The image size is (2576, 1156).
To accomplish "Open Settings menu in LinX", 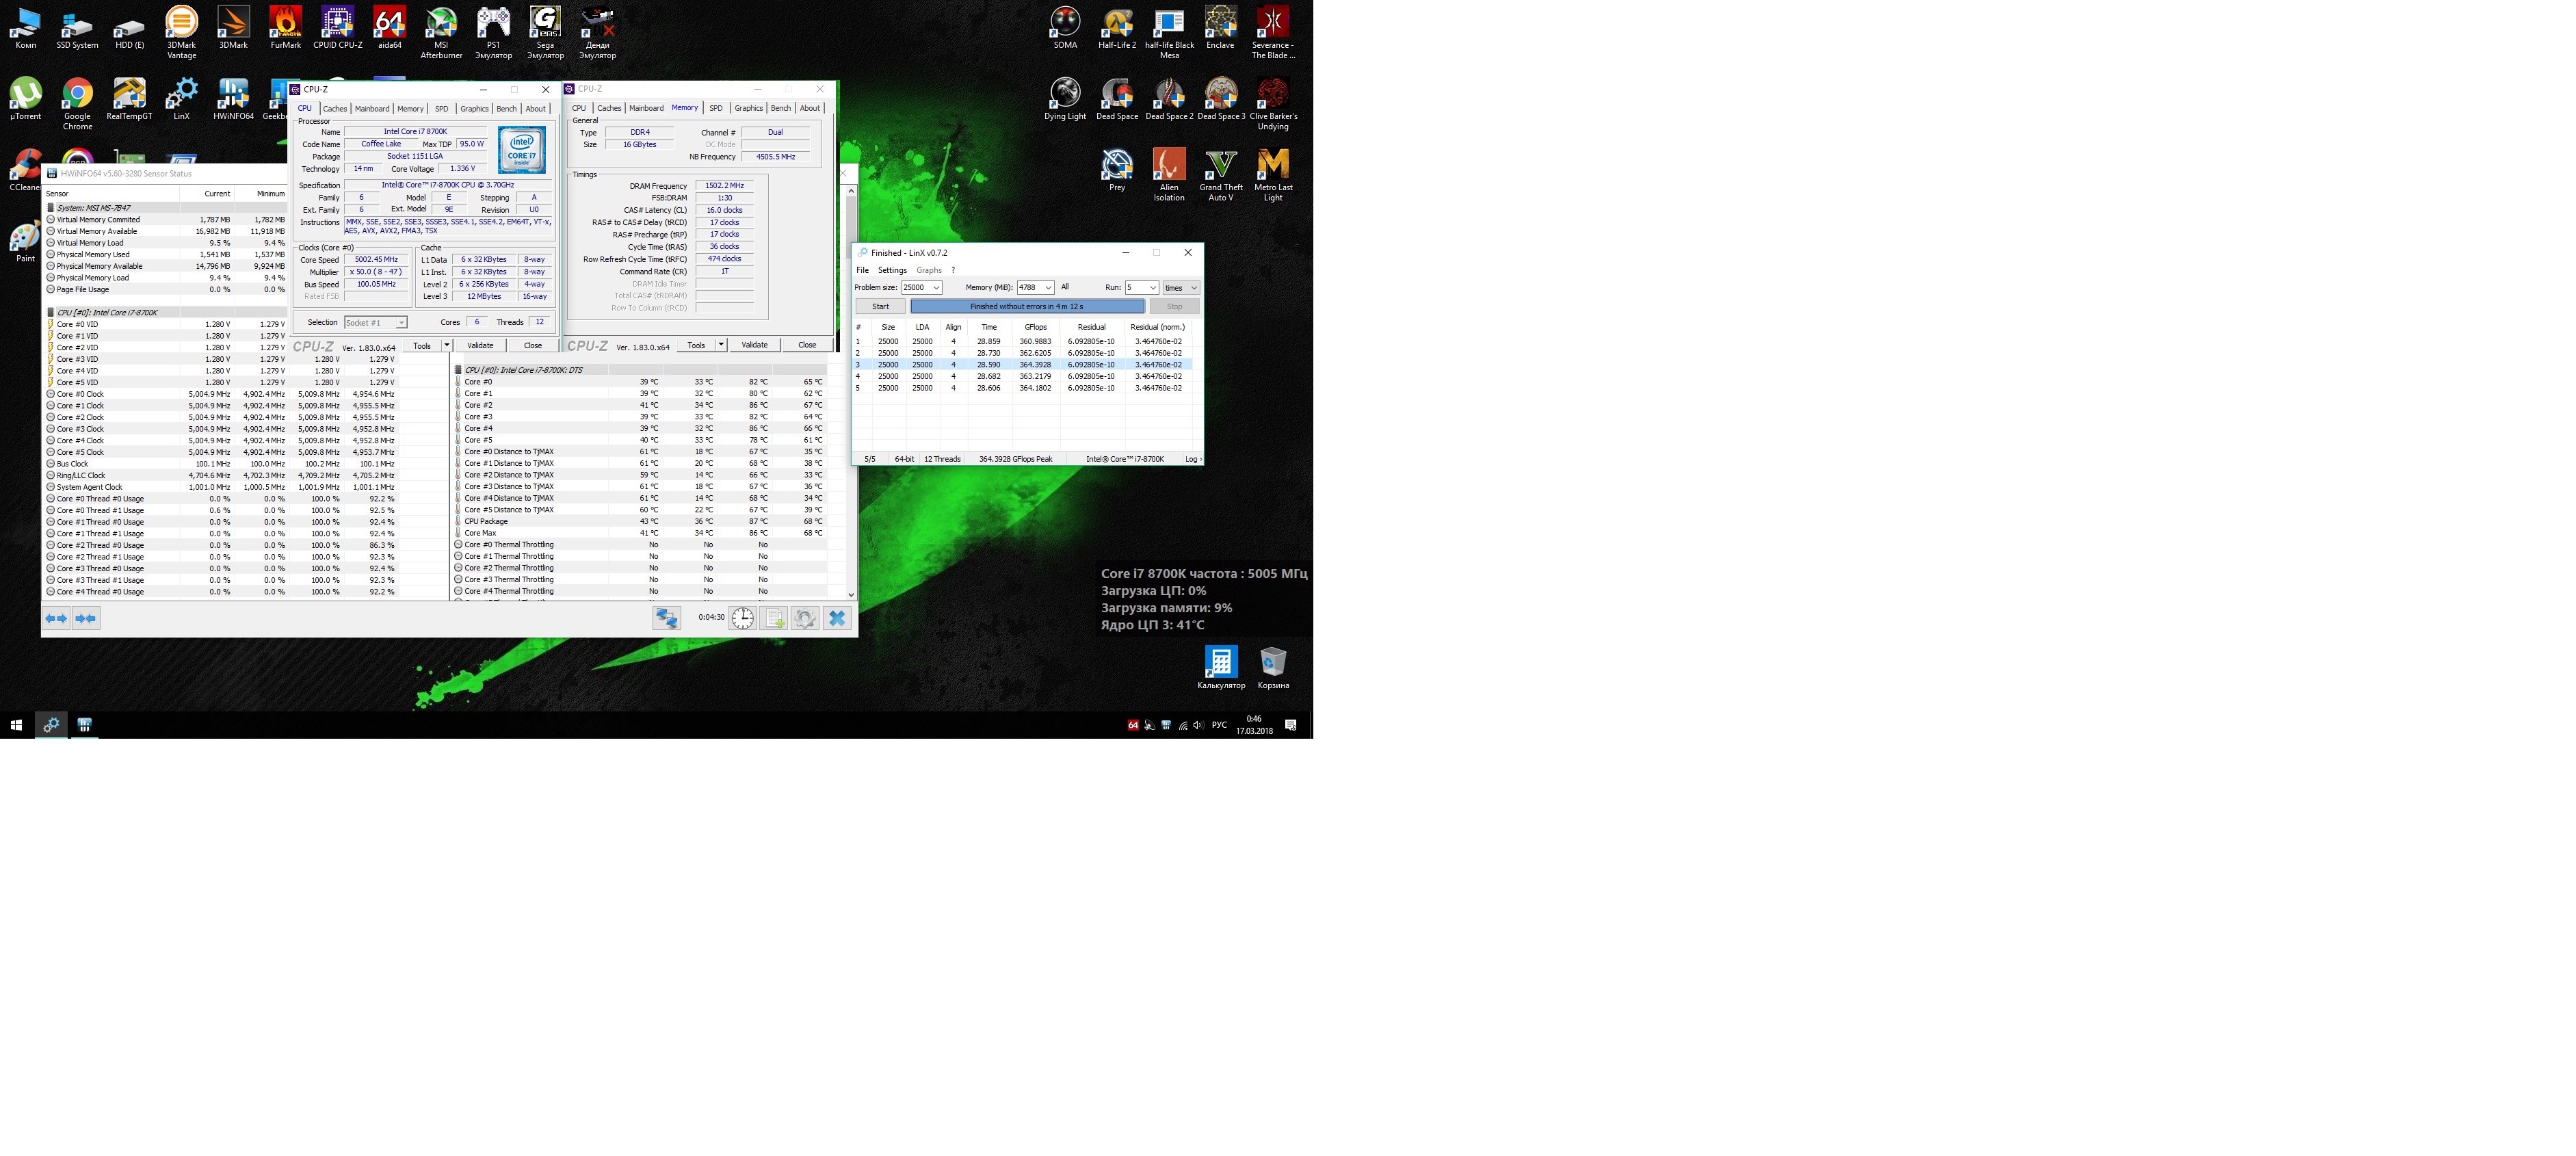I will (x=892, y=270).
